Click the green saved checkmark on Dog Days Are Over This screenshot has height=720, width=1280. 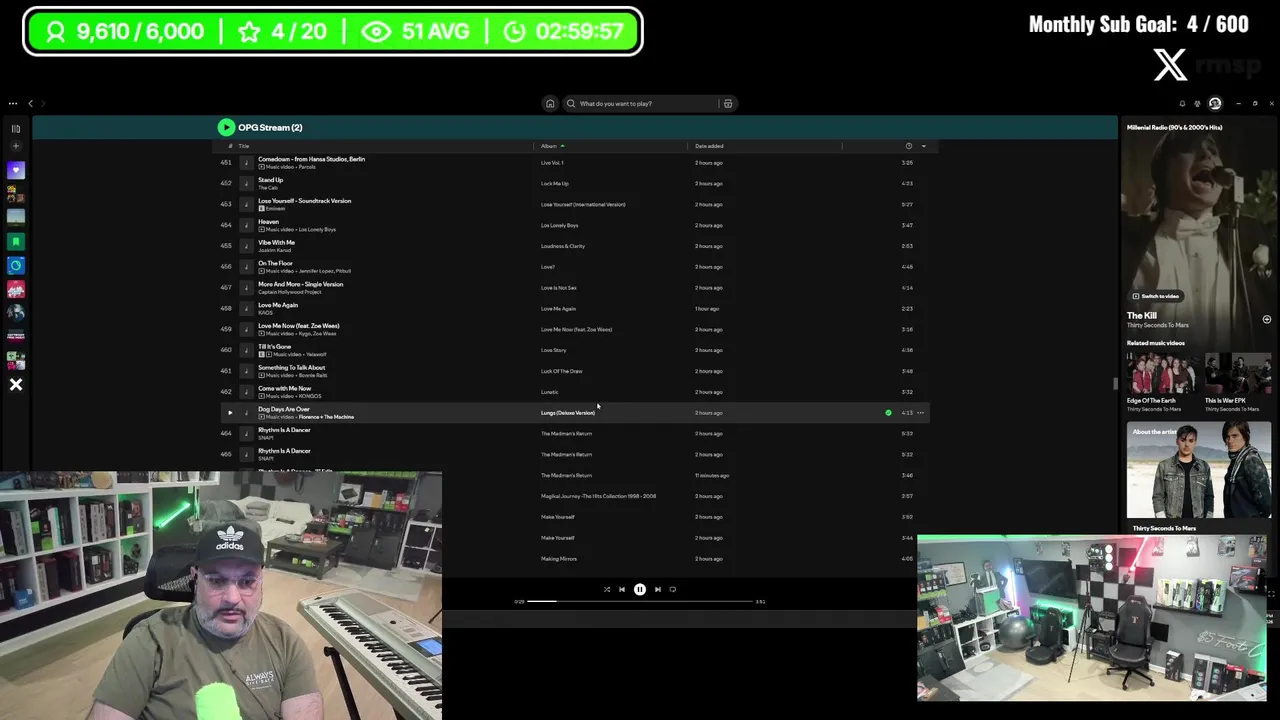tap(888, 412)
